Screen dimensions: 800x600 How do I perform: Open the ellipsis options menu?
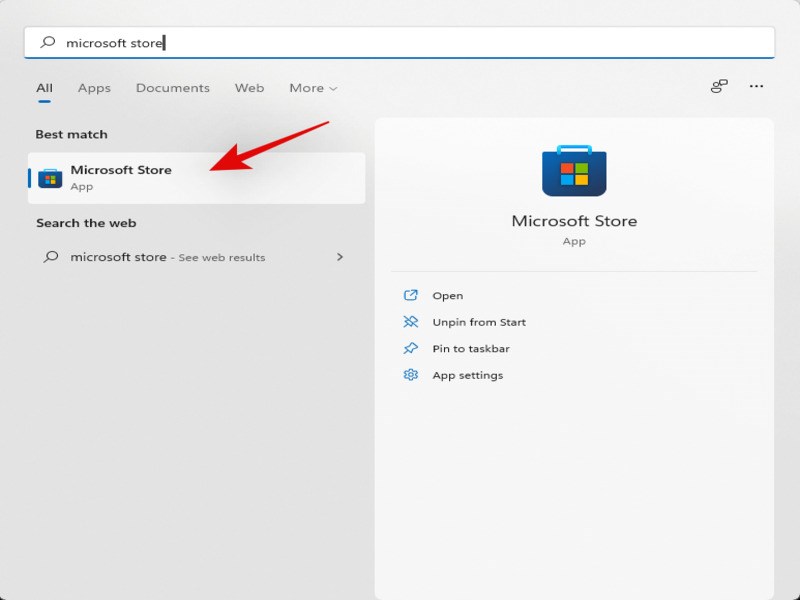pyautogui.click(x=756, y=87)
